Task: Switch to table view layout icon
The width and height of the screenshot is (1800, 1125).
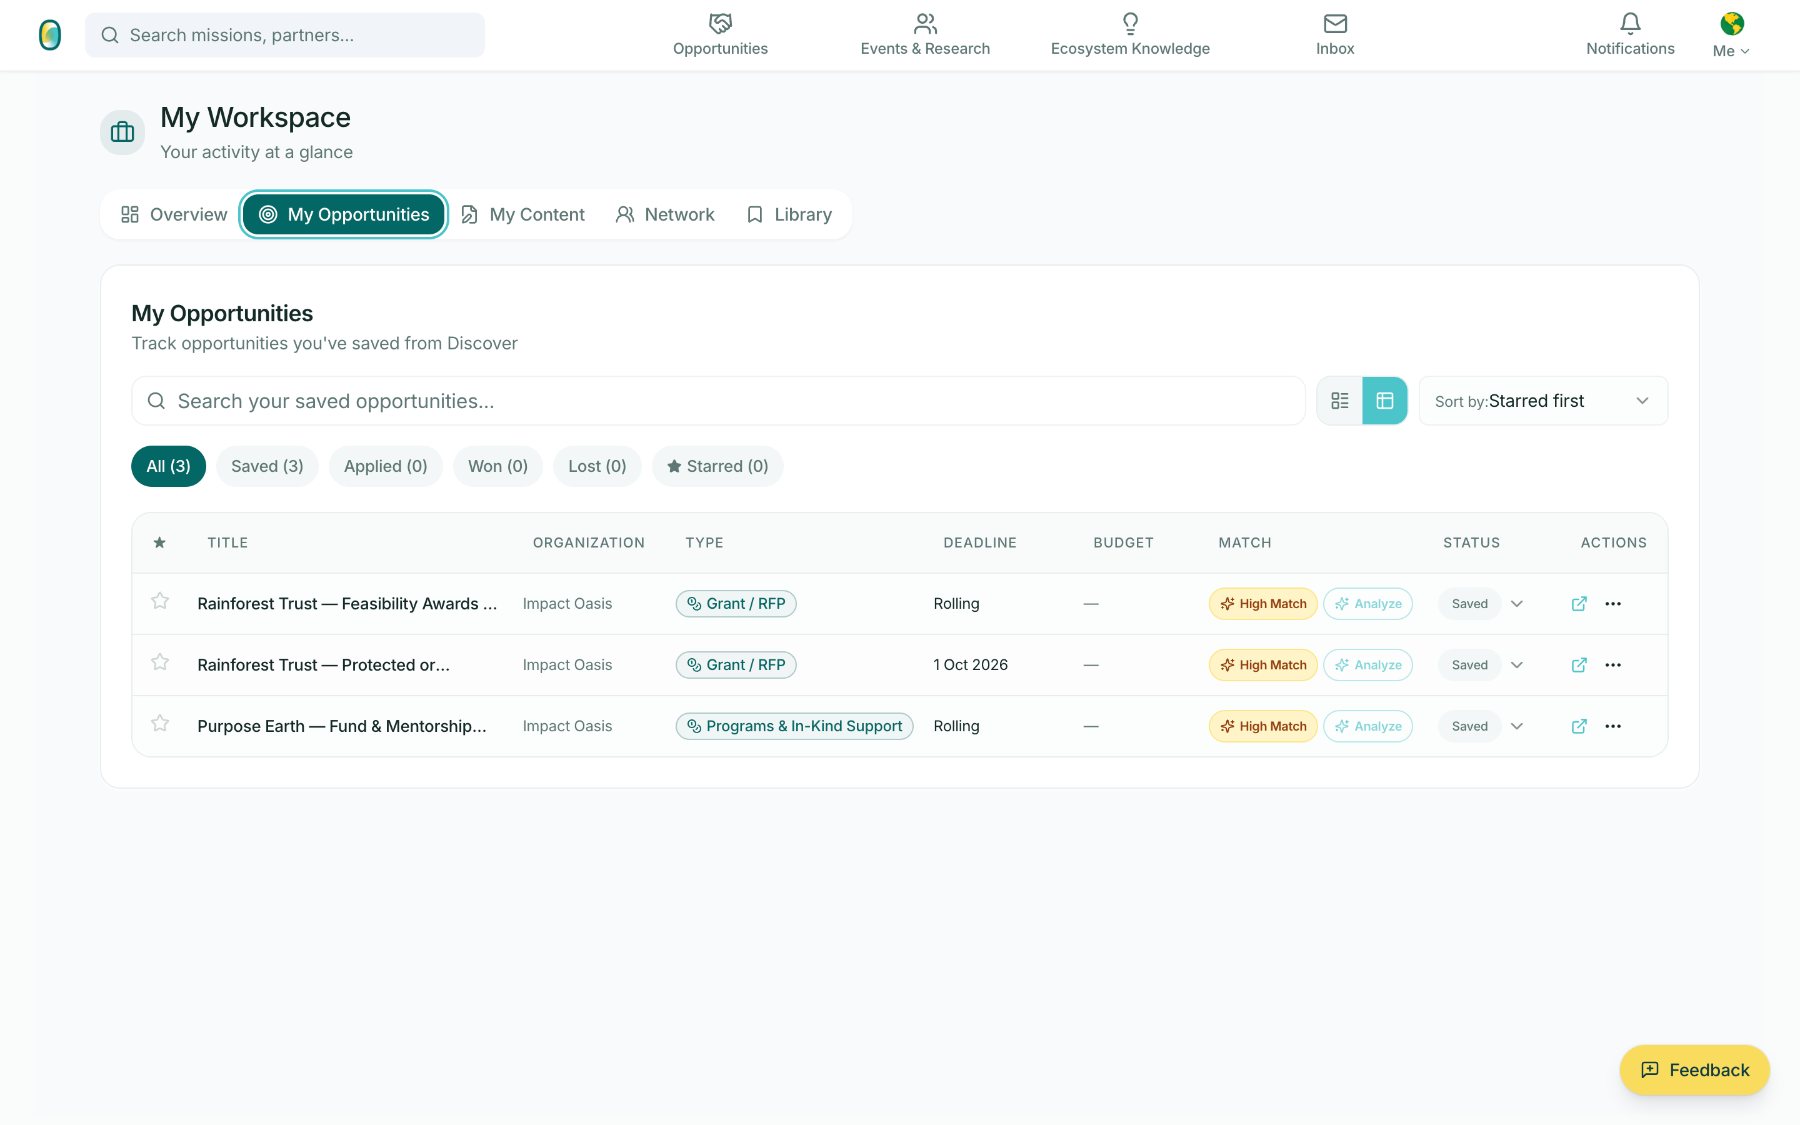Action: (1385, 401)
